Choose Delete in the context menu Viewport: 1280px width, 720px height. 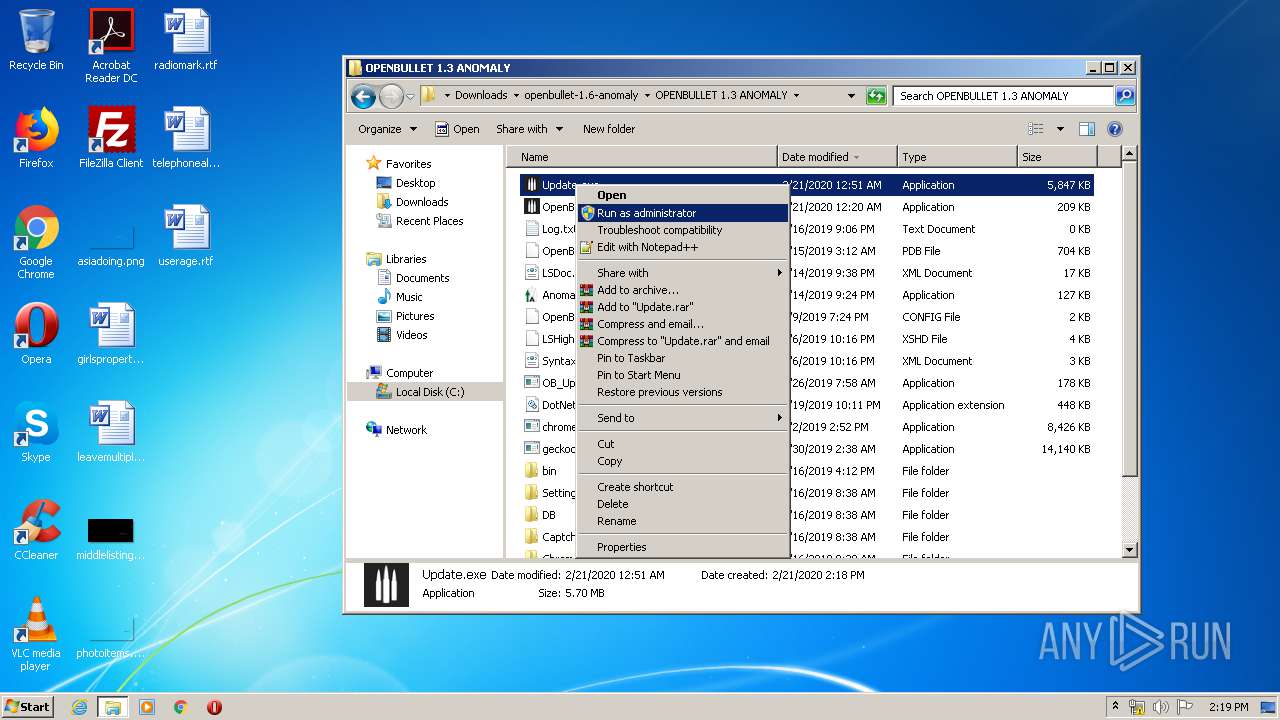[684, 504]
